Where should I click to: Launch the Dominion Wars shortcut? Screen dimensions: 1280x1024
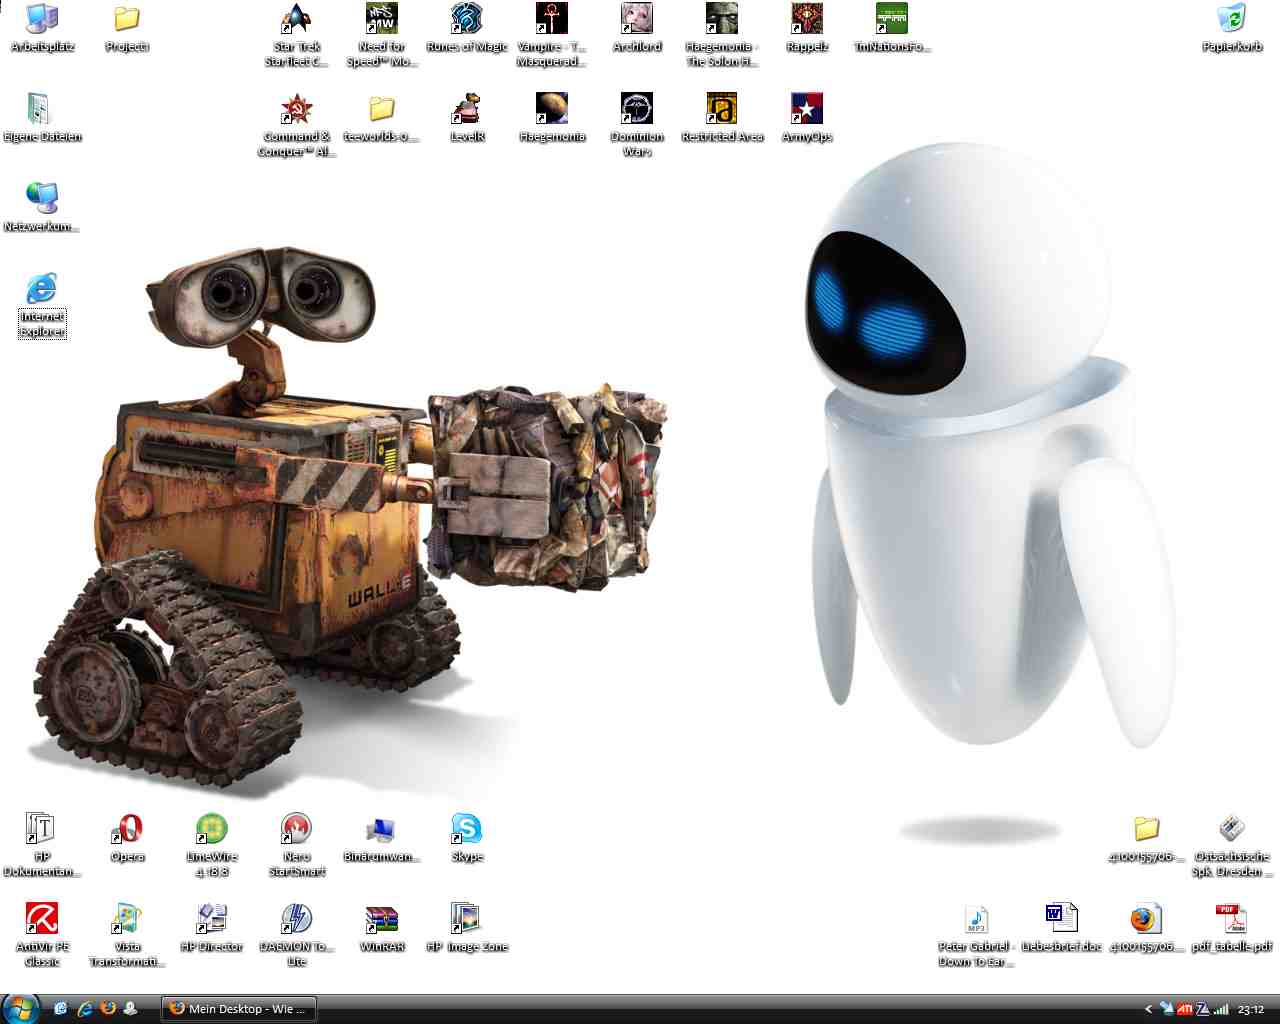click(637, 110)
